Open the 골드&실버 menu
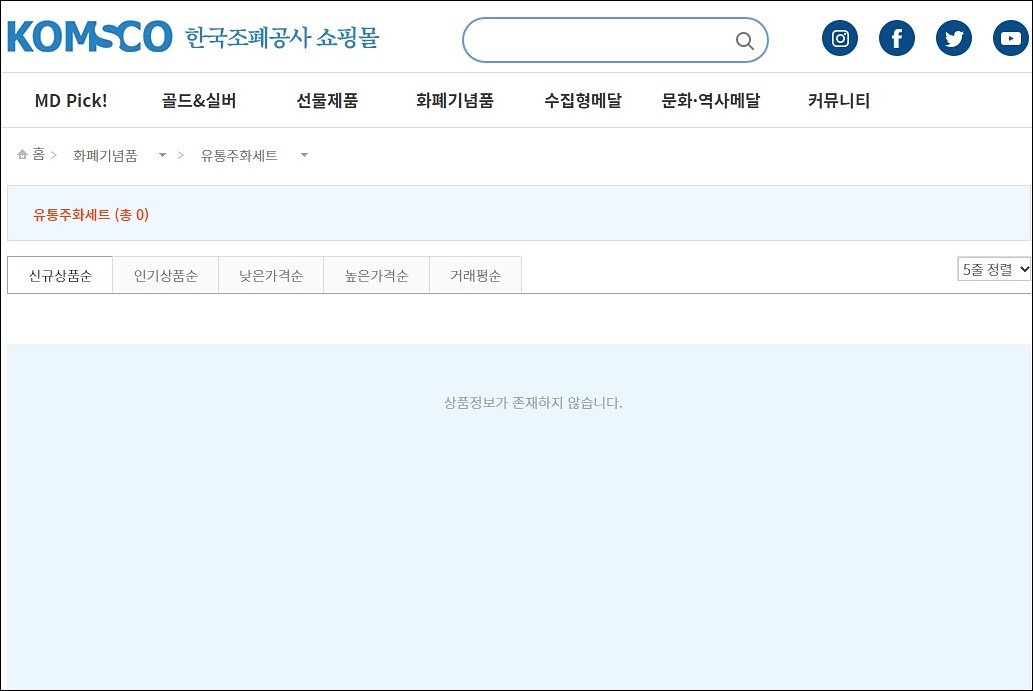Viewport: 1033px width, 691px height. click(199, 101)
